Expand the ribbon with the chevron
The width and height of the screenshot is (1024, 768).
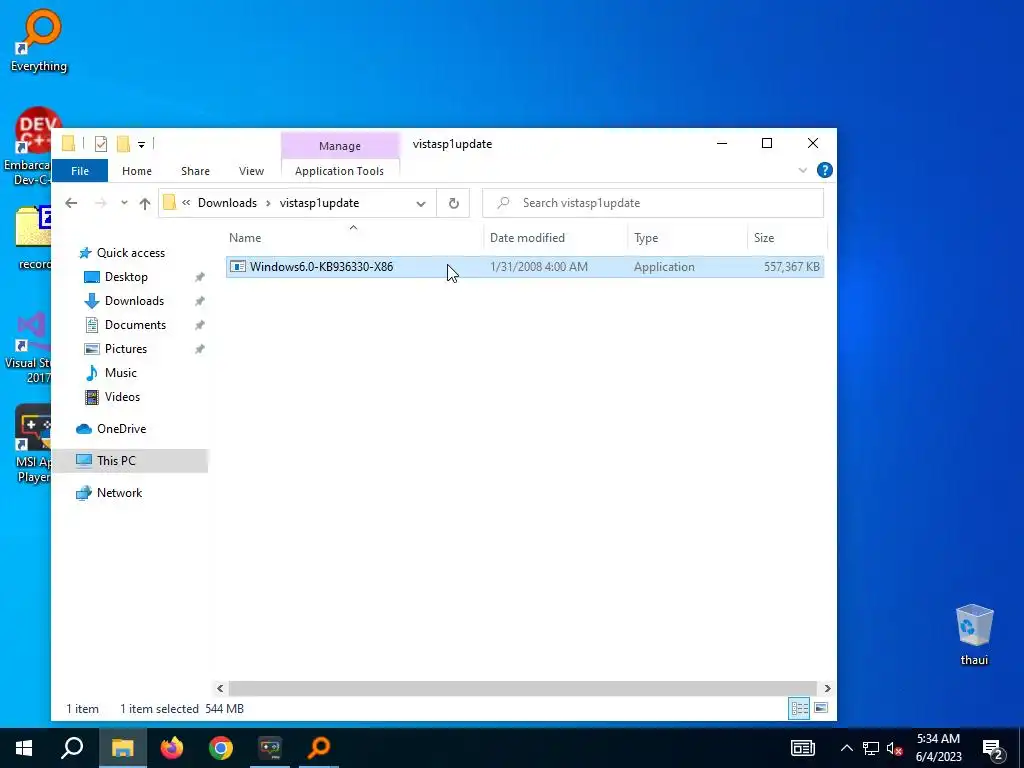point(803,170)
